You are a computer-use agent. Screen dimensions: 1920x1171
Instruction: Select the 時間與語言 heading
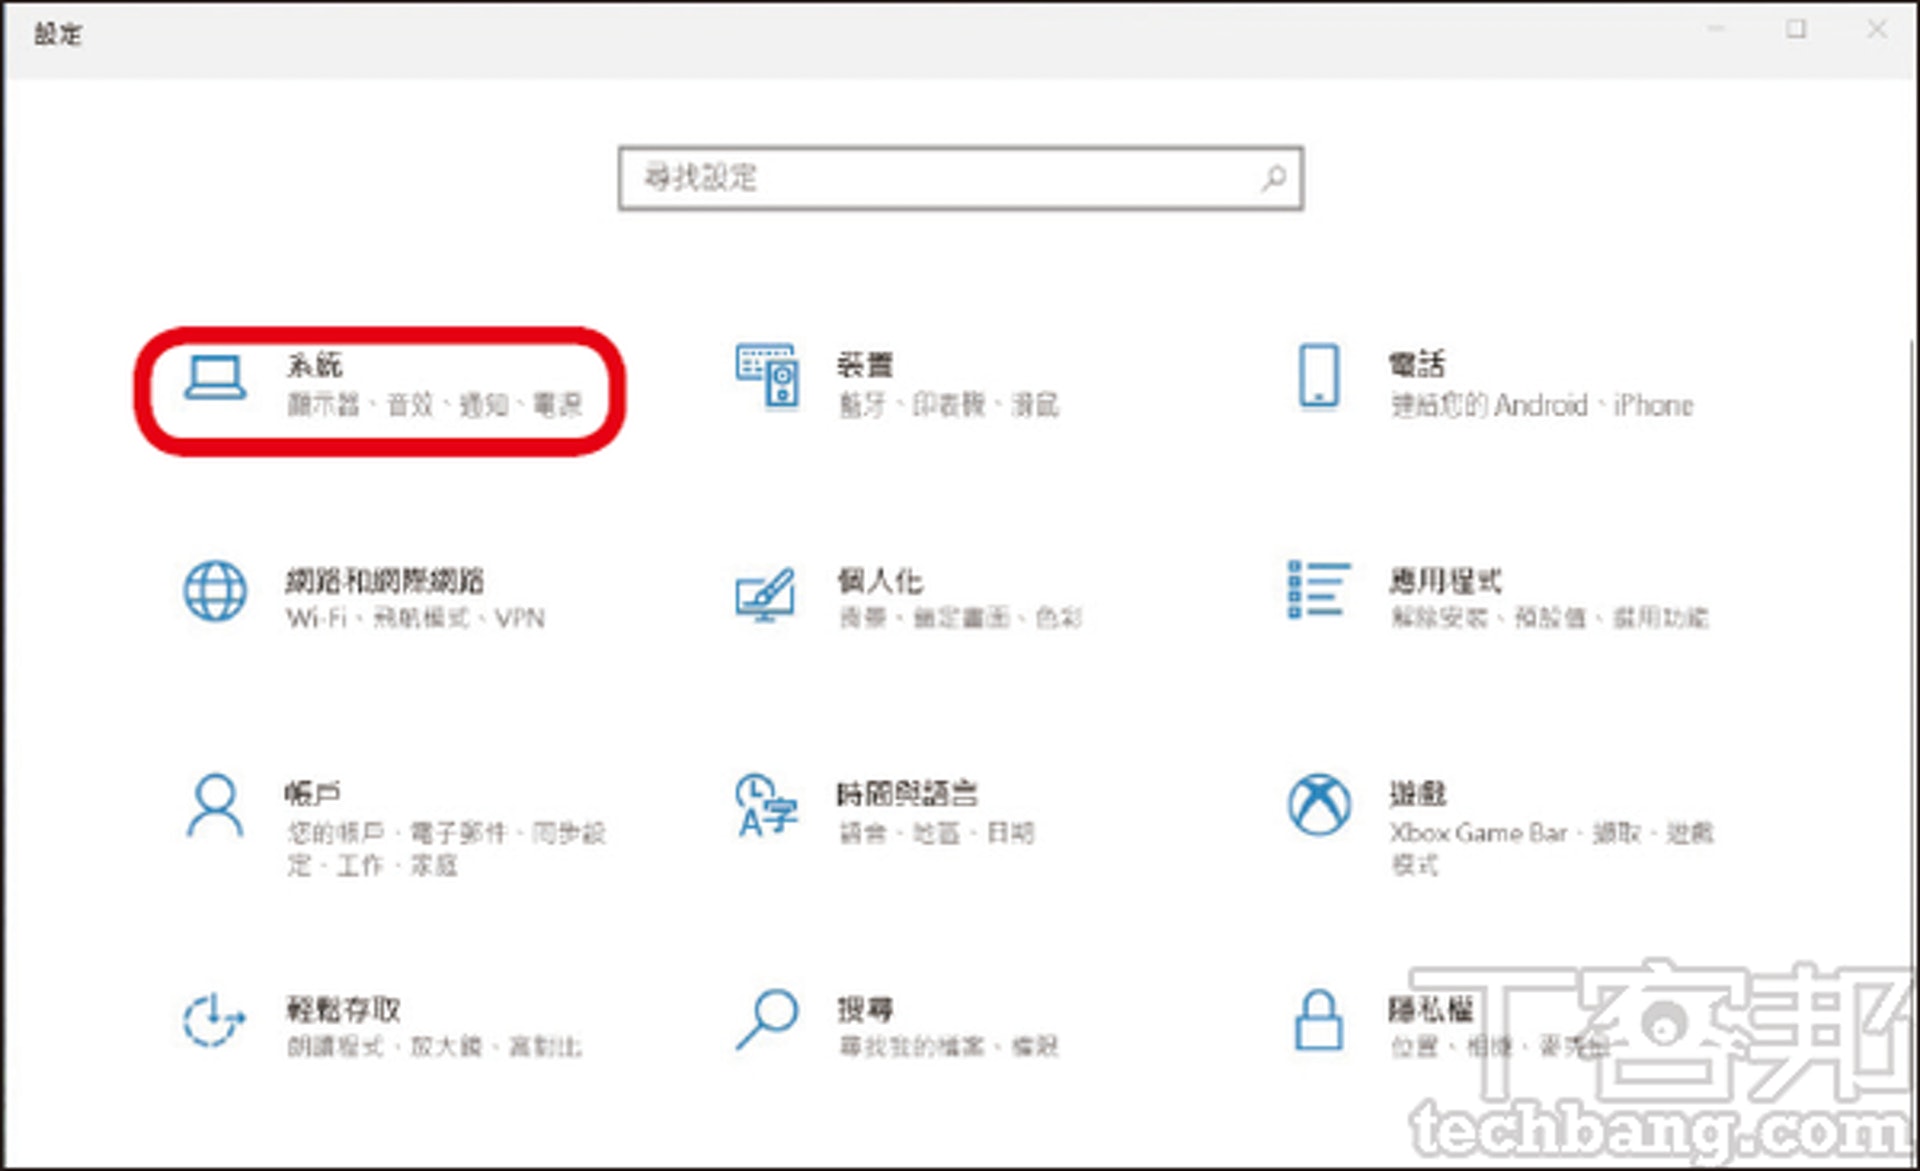[x=908, y=793]
